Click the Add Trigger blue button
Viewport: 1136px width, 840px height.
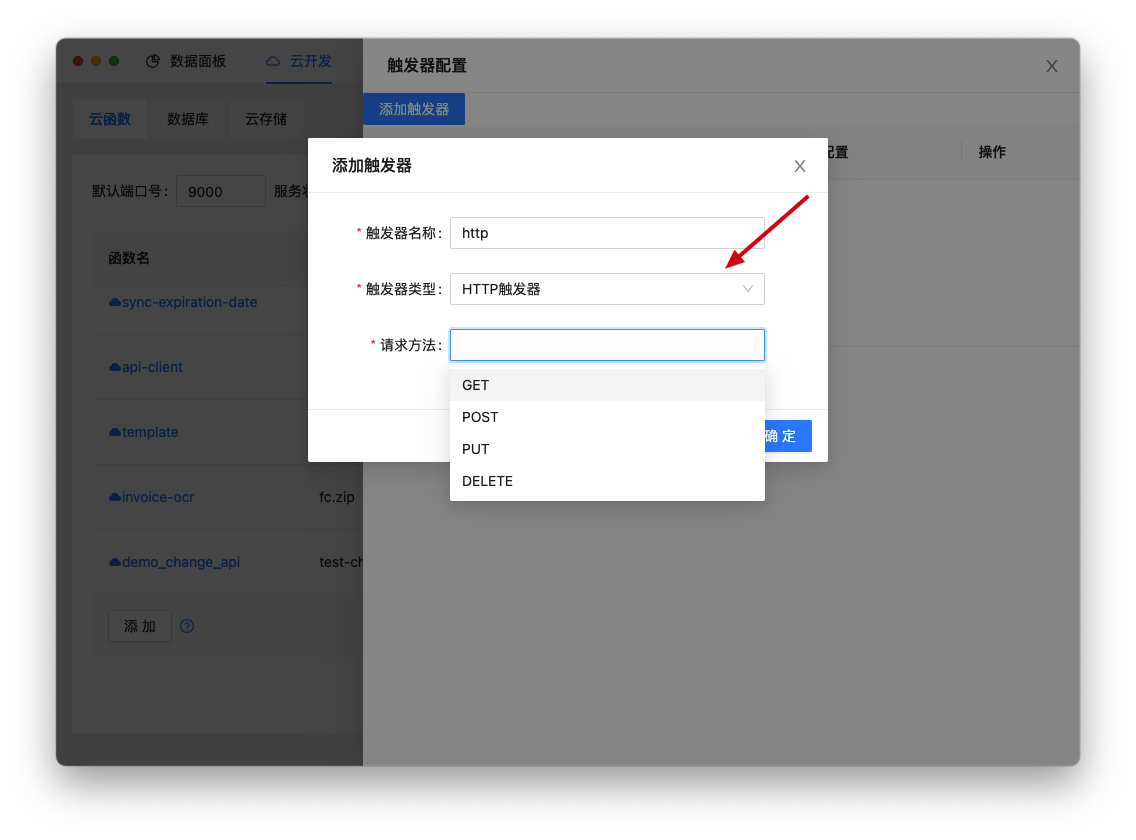tap(414, 109)
